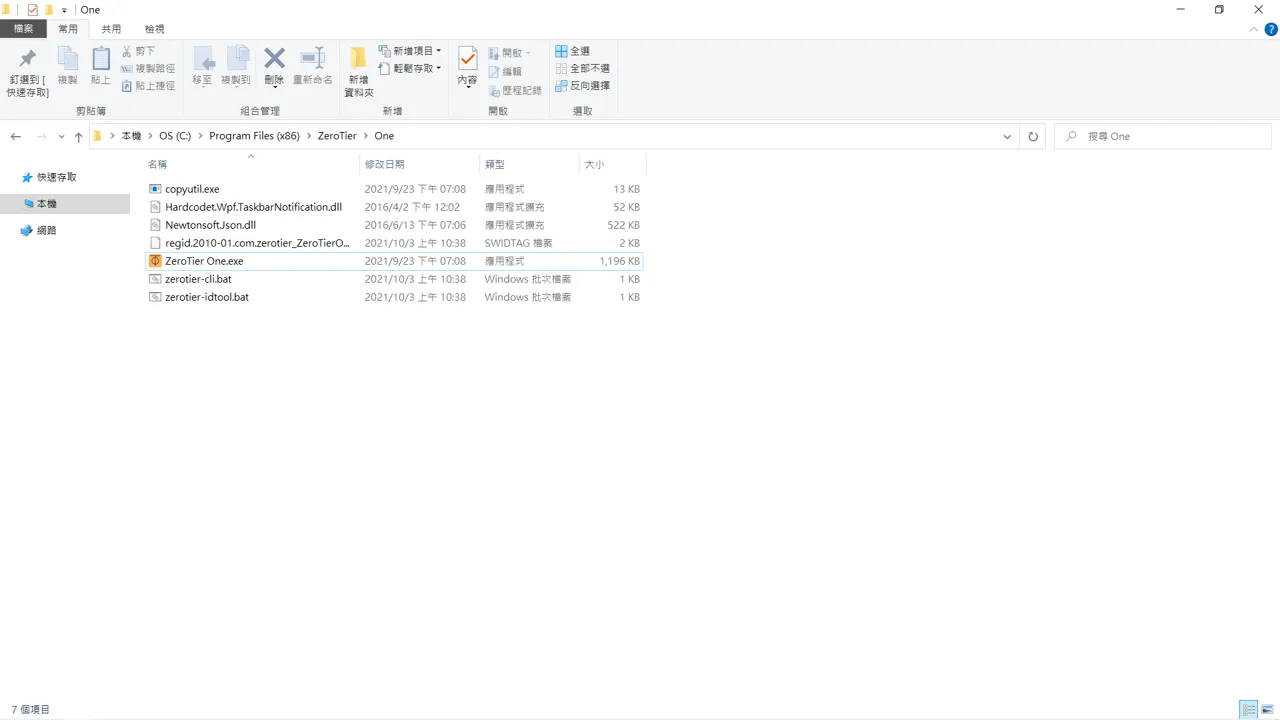
Task: Create a new folder via ribbon icon
Action: [x=358, y=60]
